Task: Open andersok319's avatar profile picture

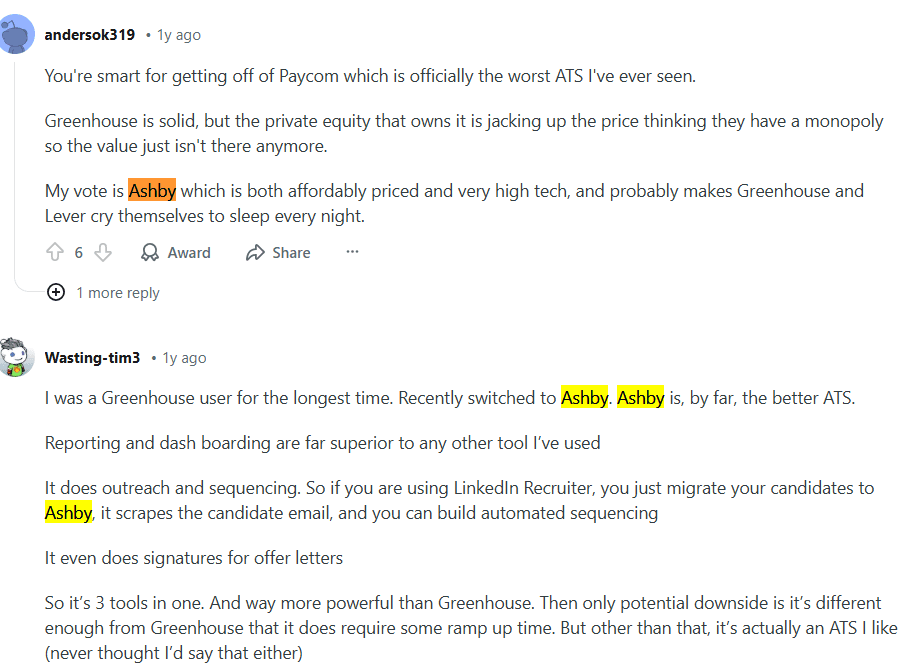Action: [17, 35]
